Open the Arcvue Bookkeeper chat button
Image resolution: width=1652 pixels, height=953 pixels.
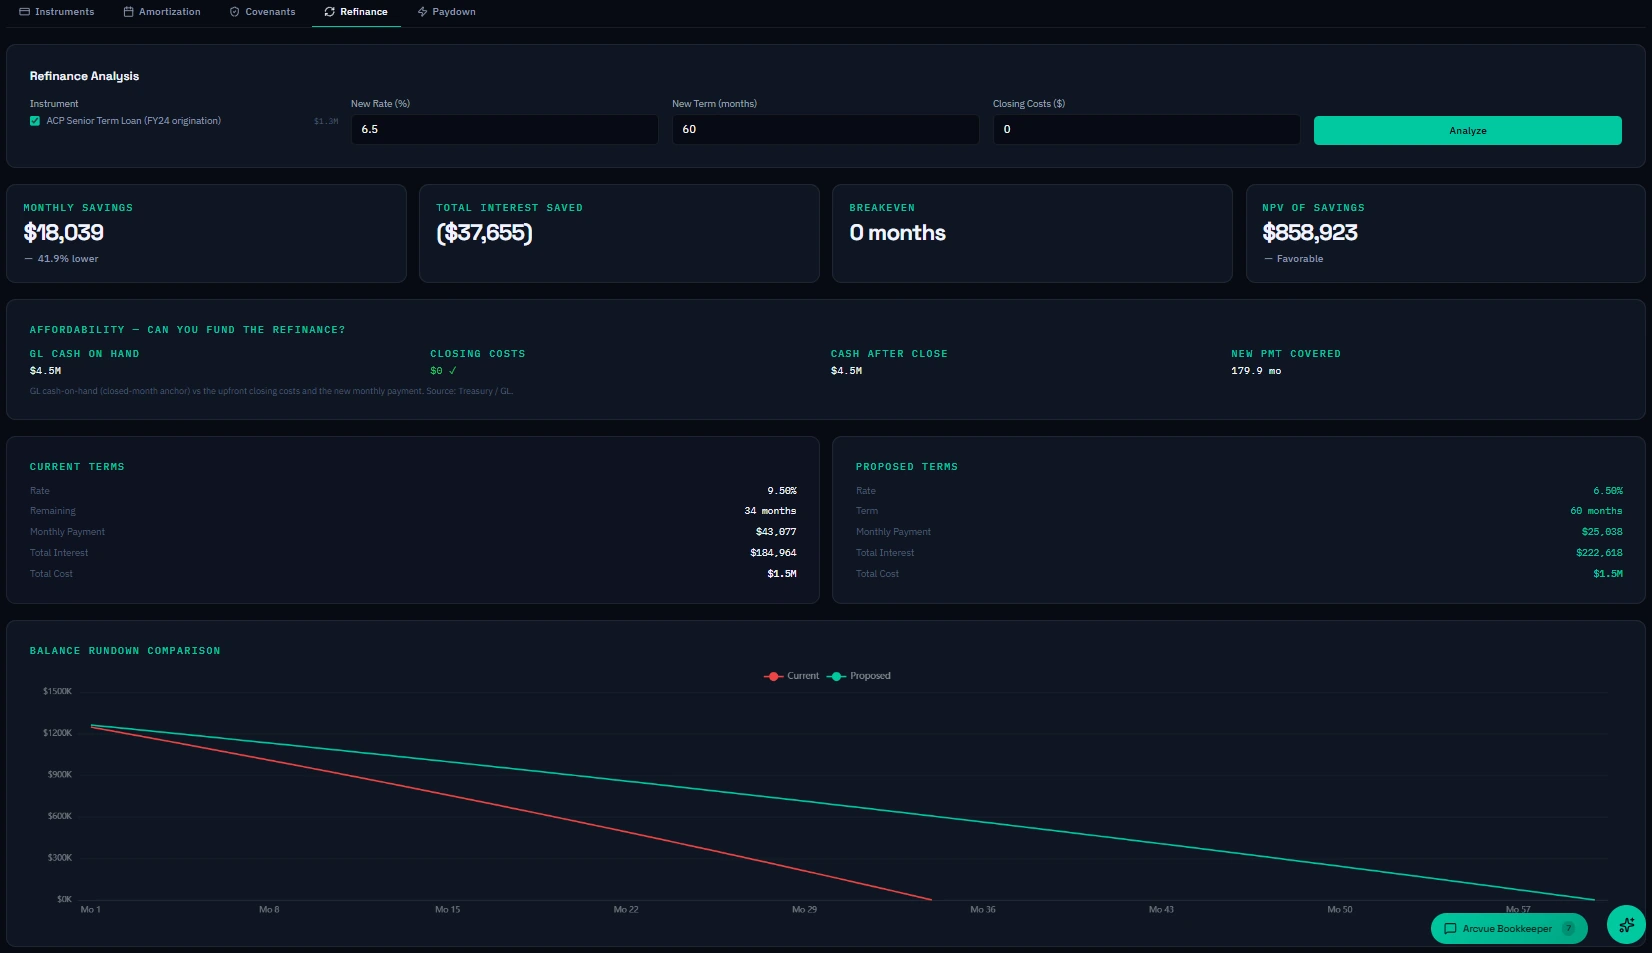click(x=1508, y=929)
